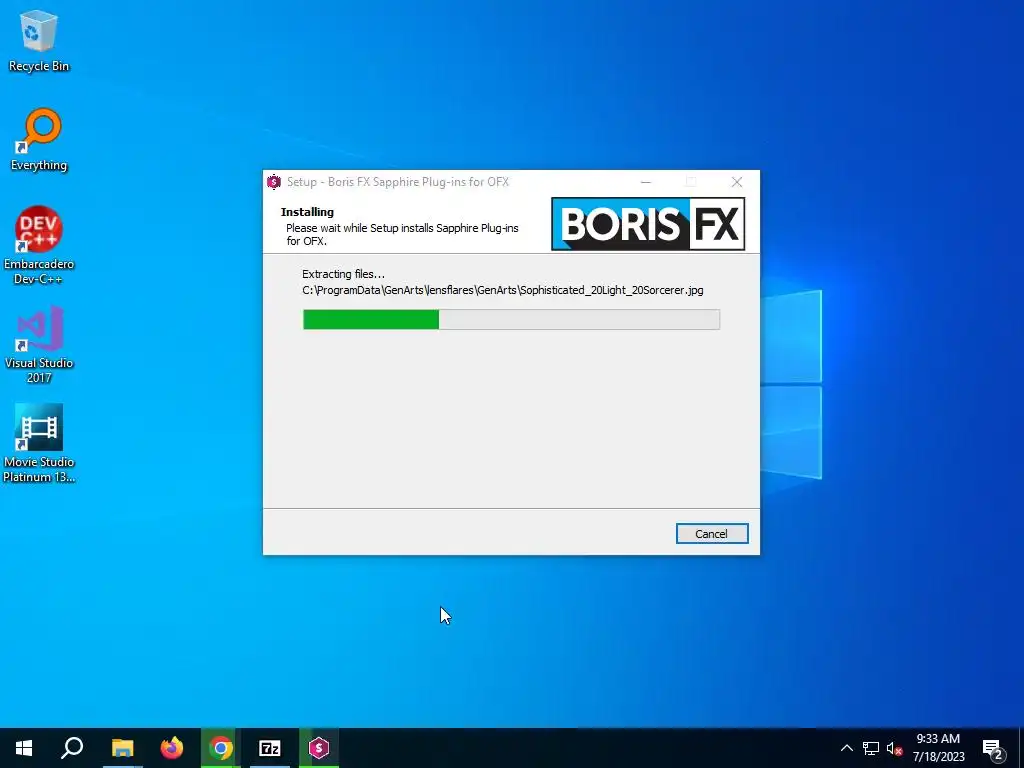Open the muted volume tray icon
This screenshot has width=1024, height=768.
point(894,748)
